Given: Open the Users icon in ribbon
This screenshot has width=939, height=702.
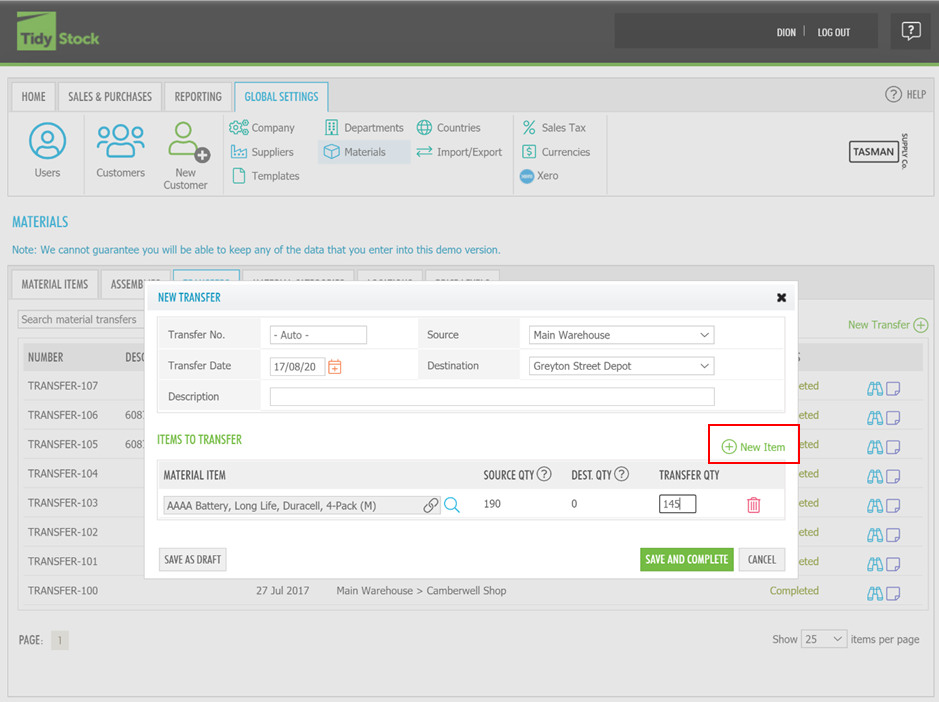Looking at the screenshot, I should [47, 142].
